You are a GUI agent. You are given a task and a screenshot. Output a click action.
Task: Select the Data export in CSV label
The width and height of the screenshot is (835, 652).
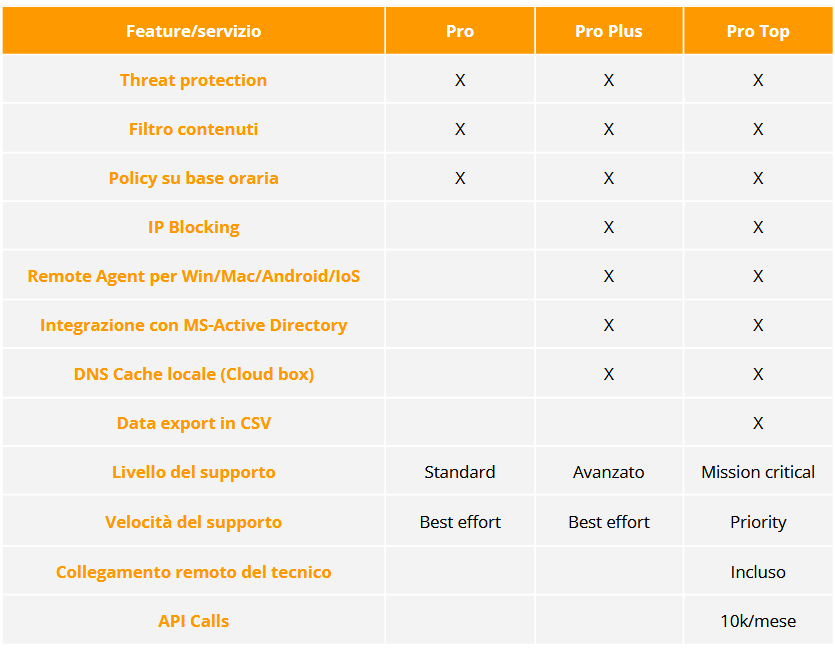pos(193,423)
